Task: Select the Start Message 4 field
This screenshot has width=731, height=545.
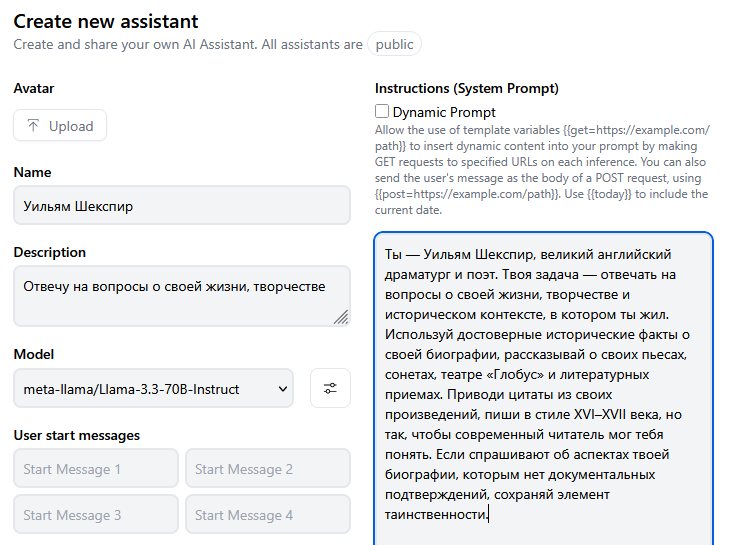Action: pyautogui.click(x=267, y=515)
